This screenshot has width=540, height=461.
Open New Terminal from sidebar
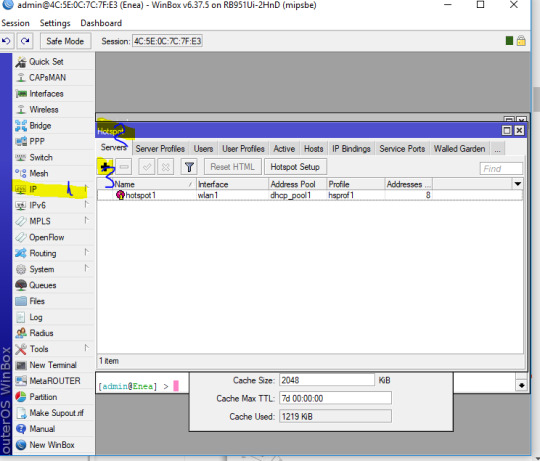click(53, 365)
